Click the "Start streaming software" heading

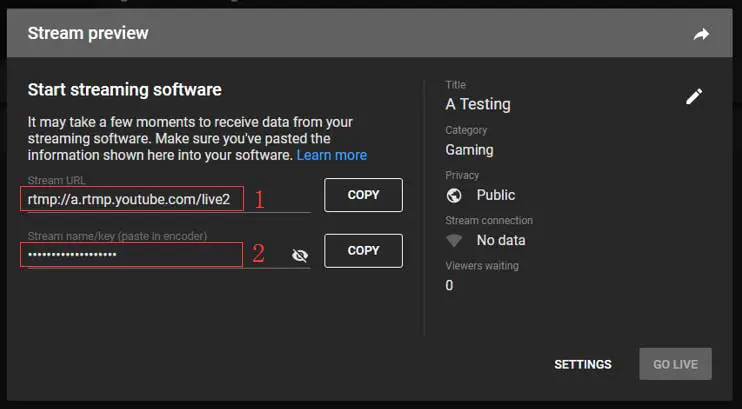[125, 90]
